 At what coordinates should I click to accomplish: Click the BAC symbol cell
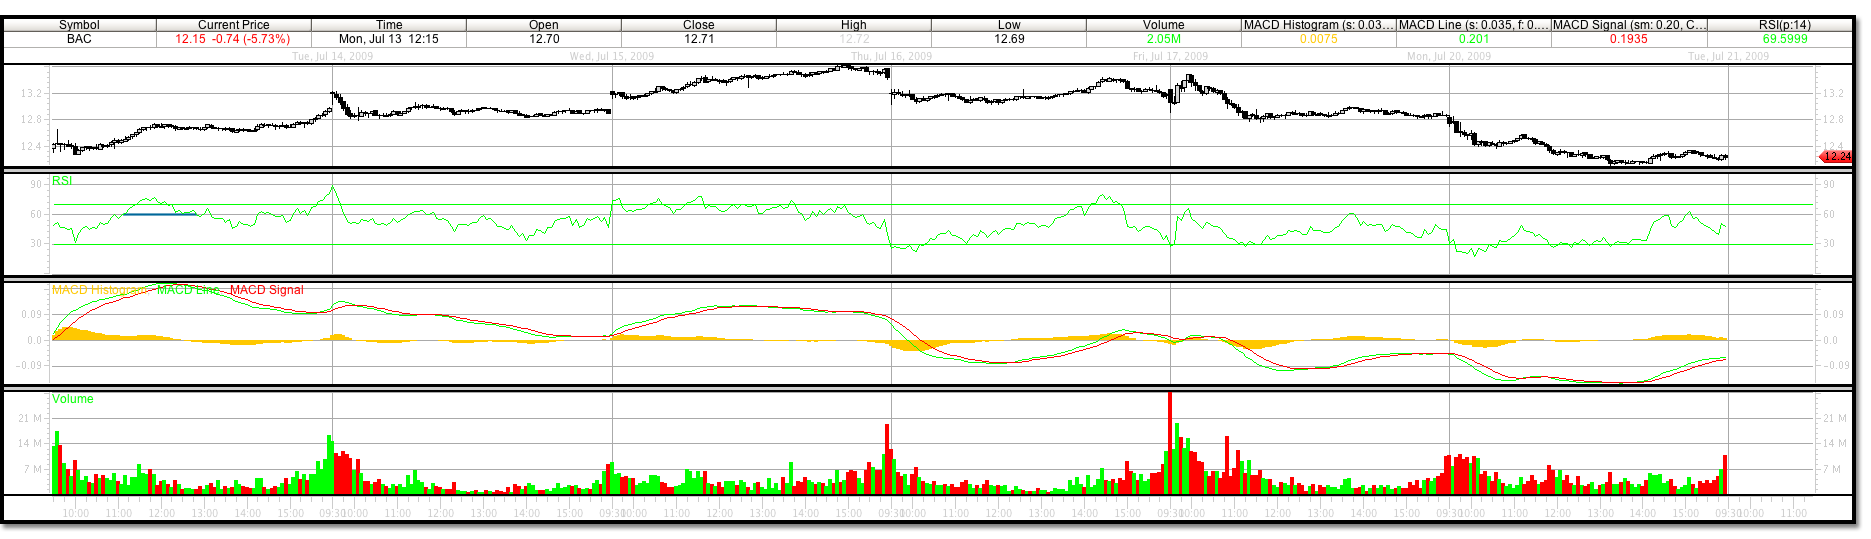79,39
